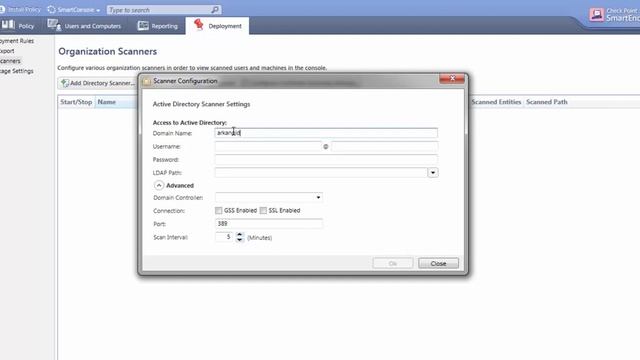Enable the GSS Enabled checkbox

(218, 211)
